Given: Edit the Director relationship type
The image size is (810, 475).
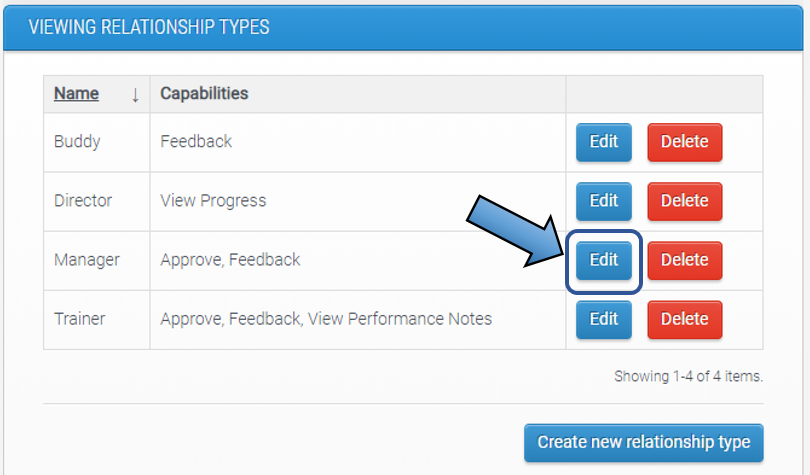Looking at the screenshot, I should (x=603, y=201).
